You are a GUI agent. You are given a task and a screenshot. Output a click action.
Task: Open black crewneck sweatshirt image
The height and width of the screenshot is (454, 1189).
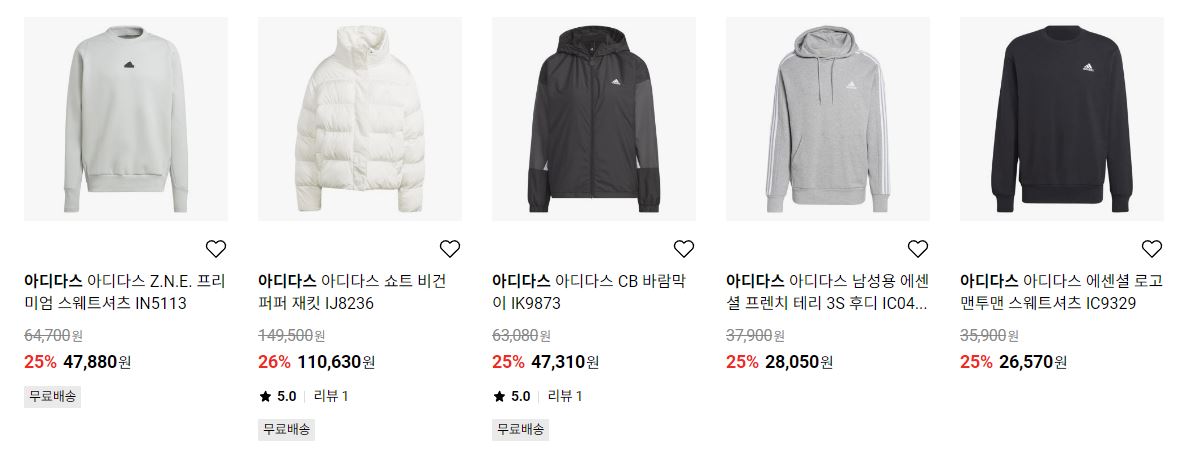point(1062,119)
